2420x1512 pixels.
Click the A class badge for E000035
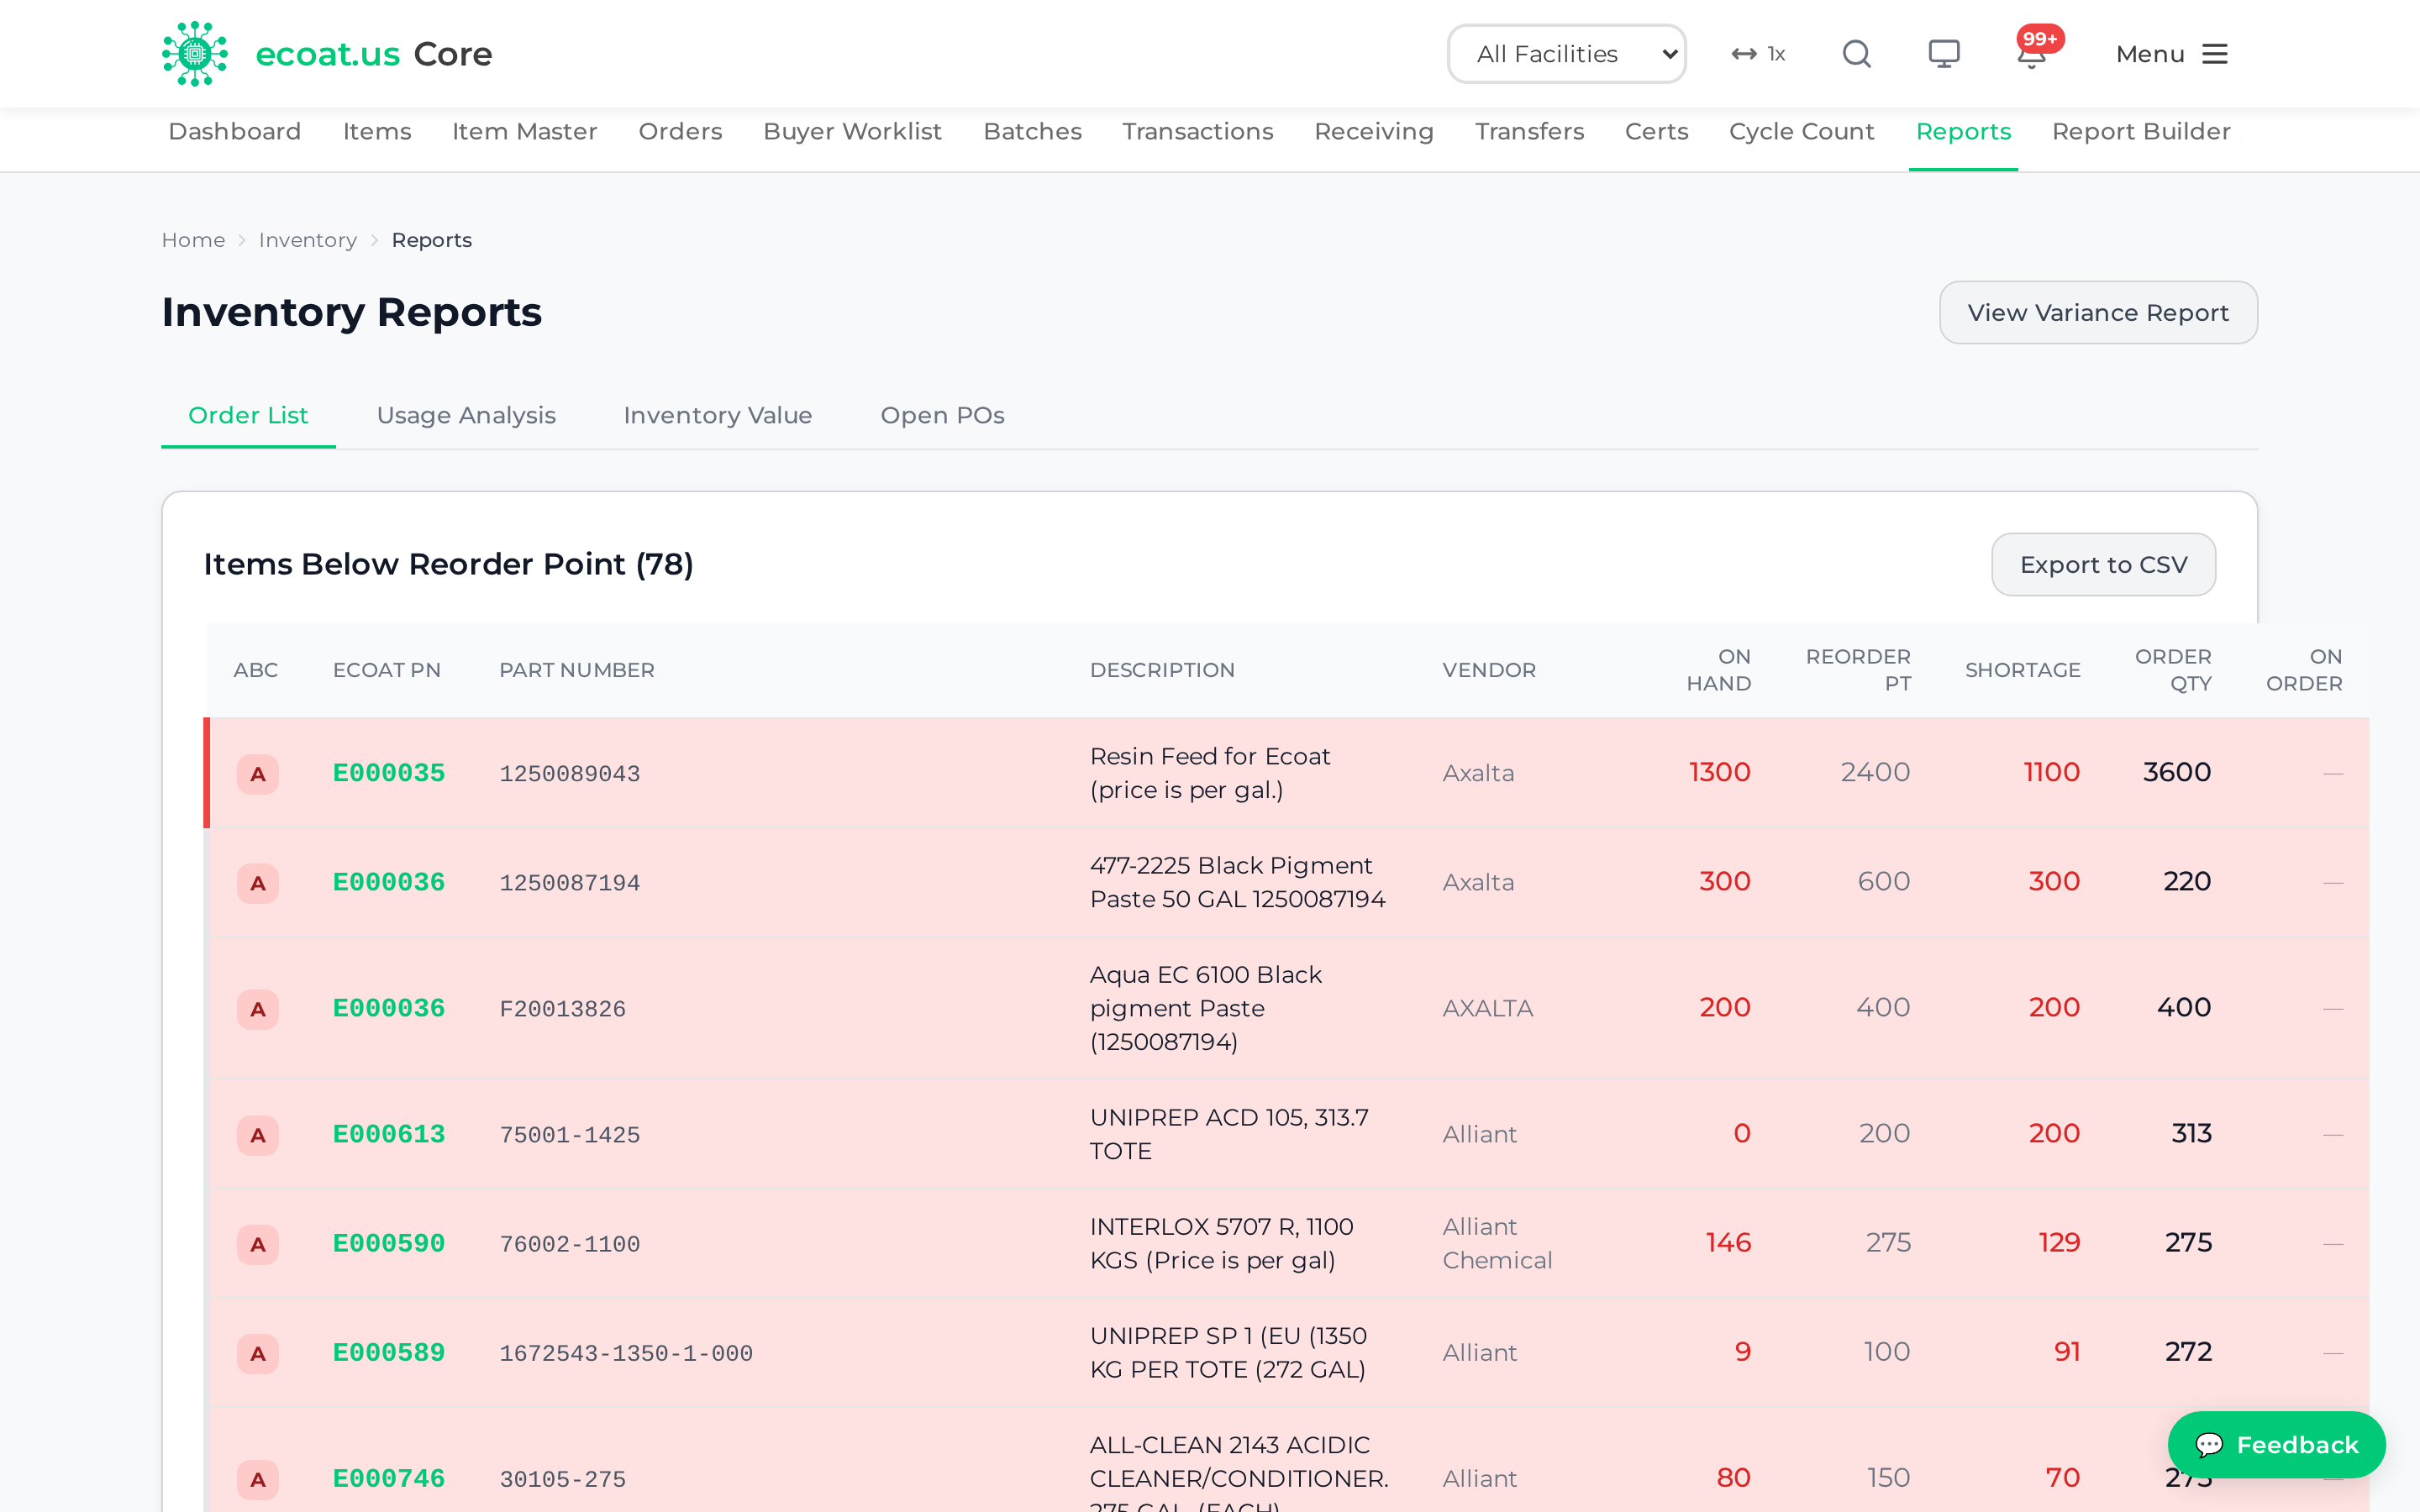point(258,774)
